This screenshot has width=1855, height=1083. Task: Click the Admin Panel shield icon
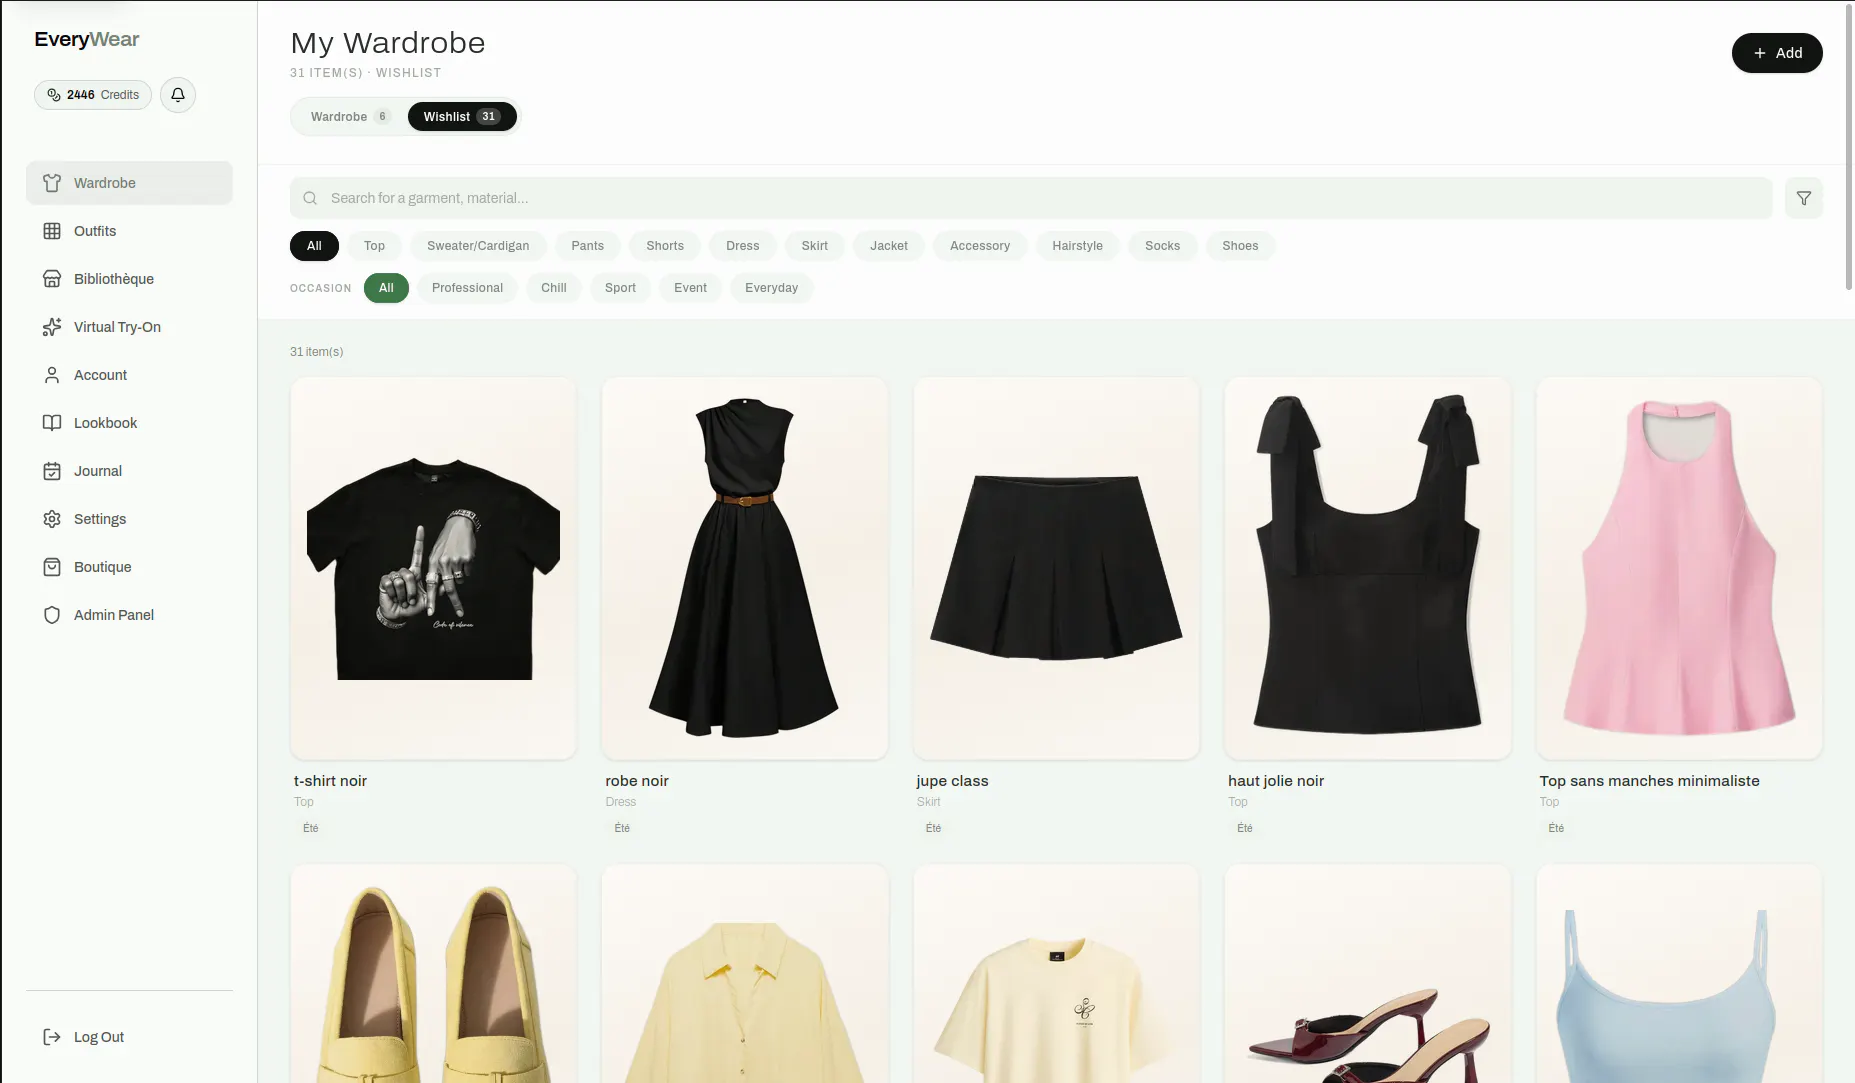point(52,615)
